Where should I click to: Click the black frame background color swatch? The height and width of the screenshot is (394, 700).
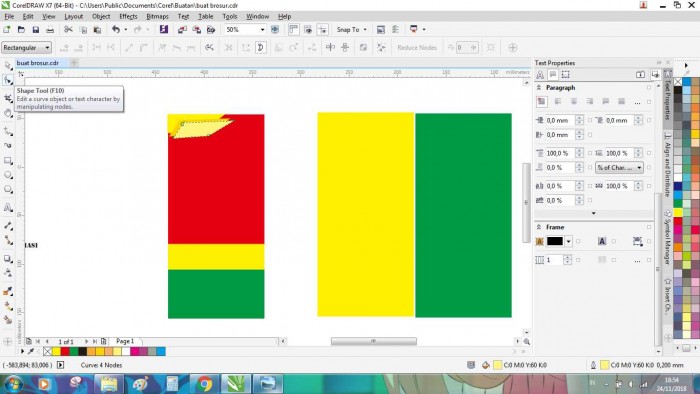coord(555,241)
